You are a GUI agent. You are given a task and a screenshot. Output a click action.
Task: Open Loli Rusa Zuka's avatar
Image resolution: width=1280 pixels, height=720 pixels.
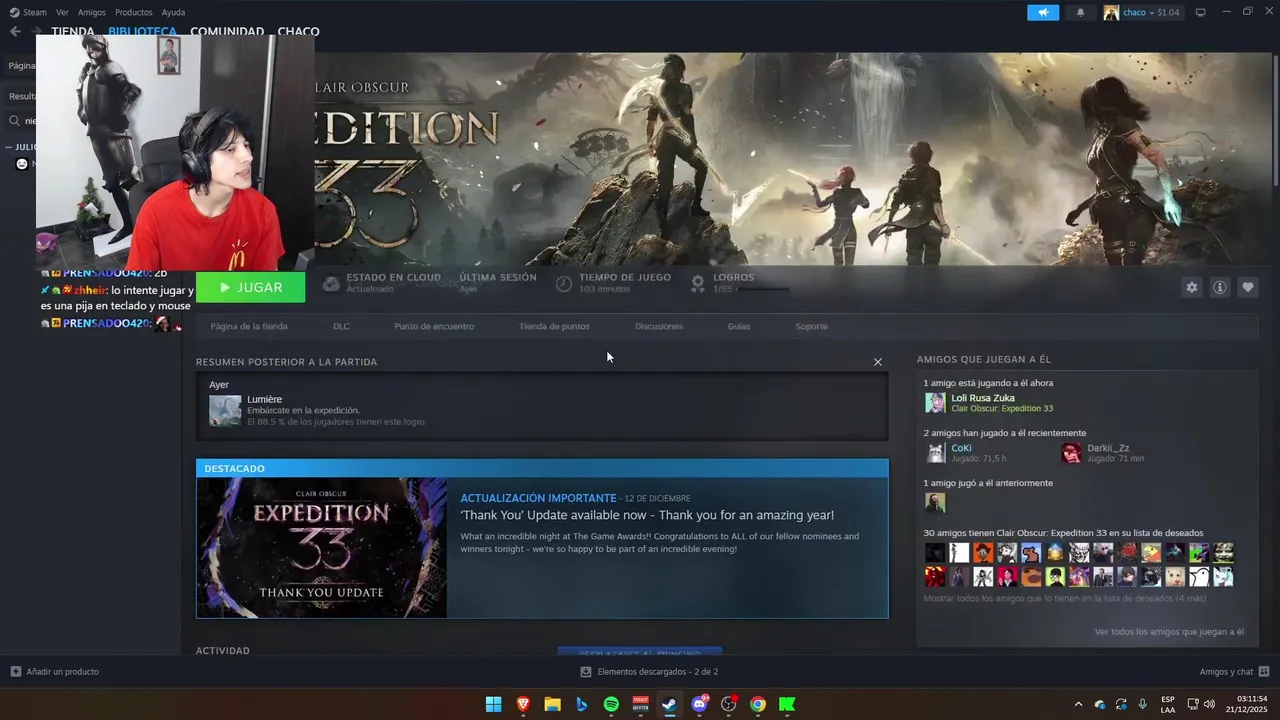[935, 402]
